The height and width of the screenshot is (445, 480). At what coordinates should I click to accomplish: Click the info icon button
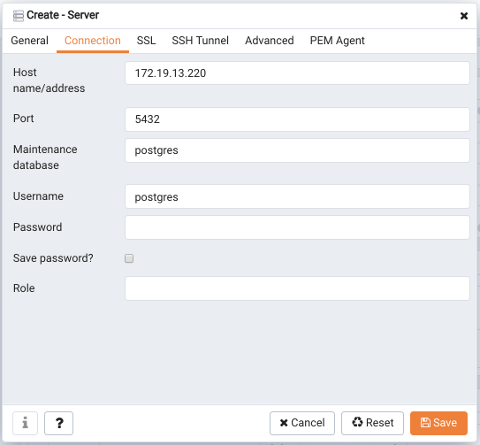tap(25, 423)
